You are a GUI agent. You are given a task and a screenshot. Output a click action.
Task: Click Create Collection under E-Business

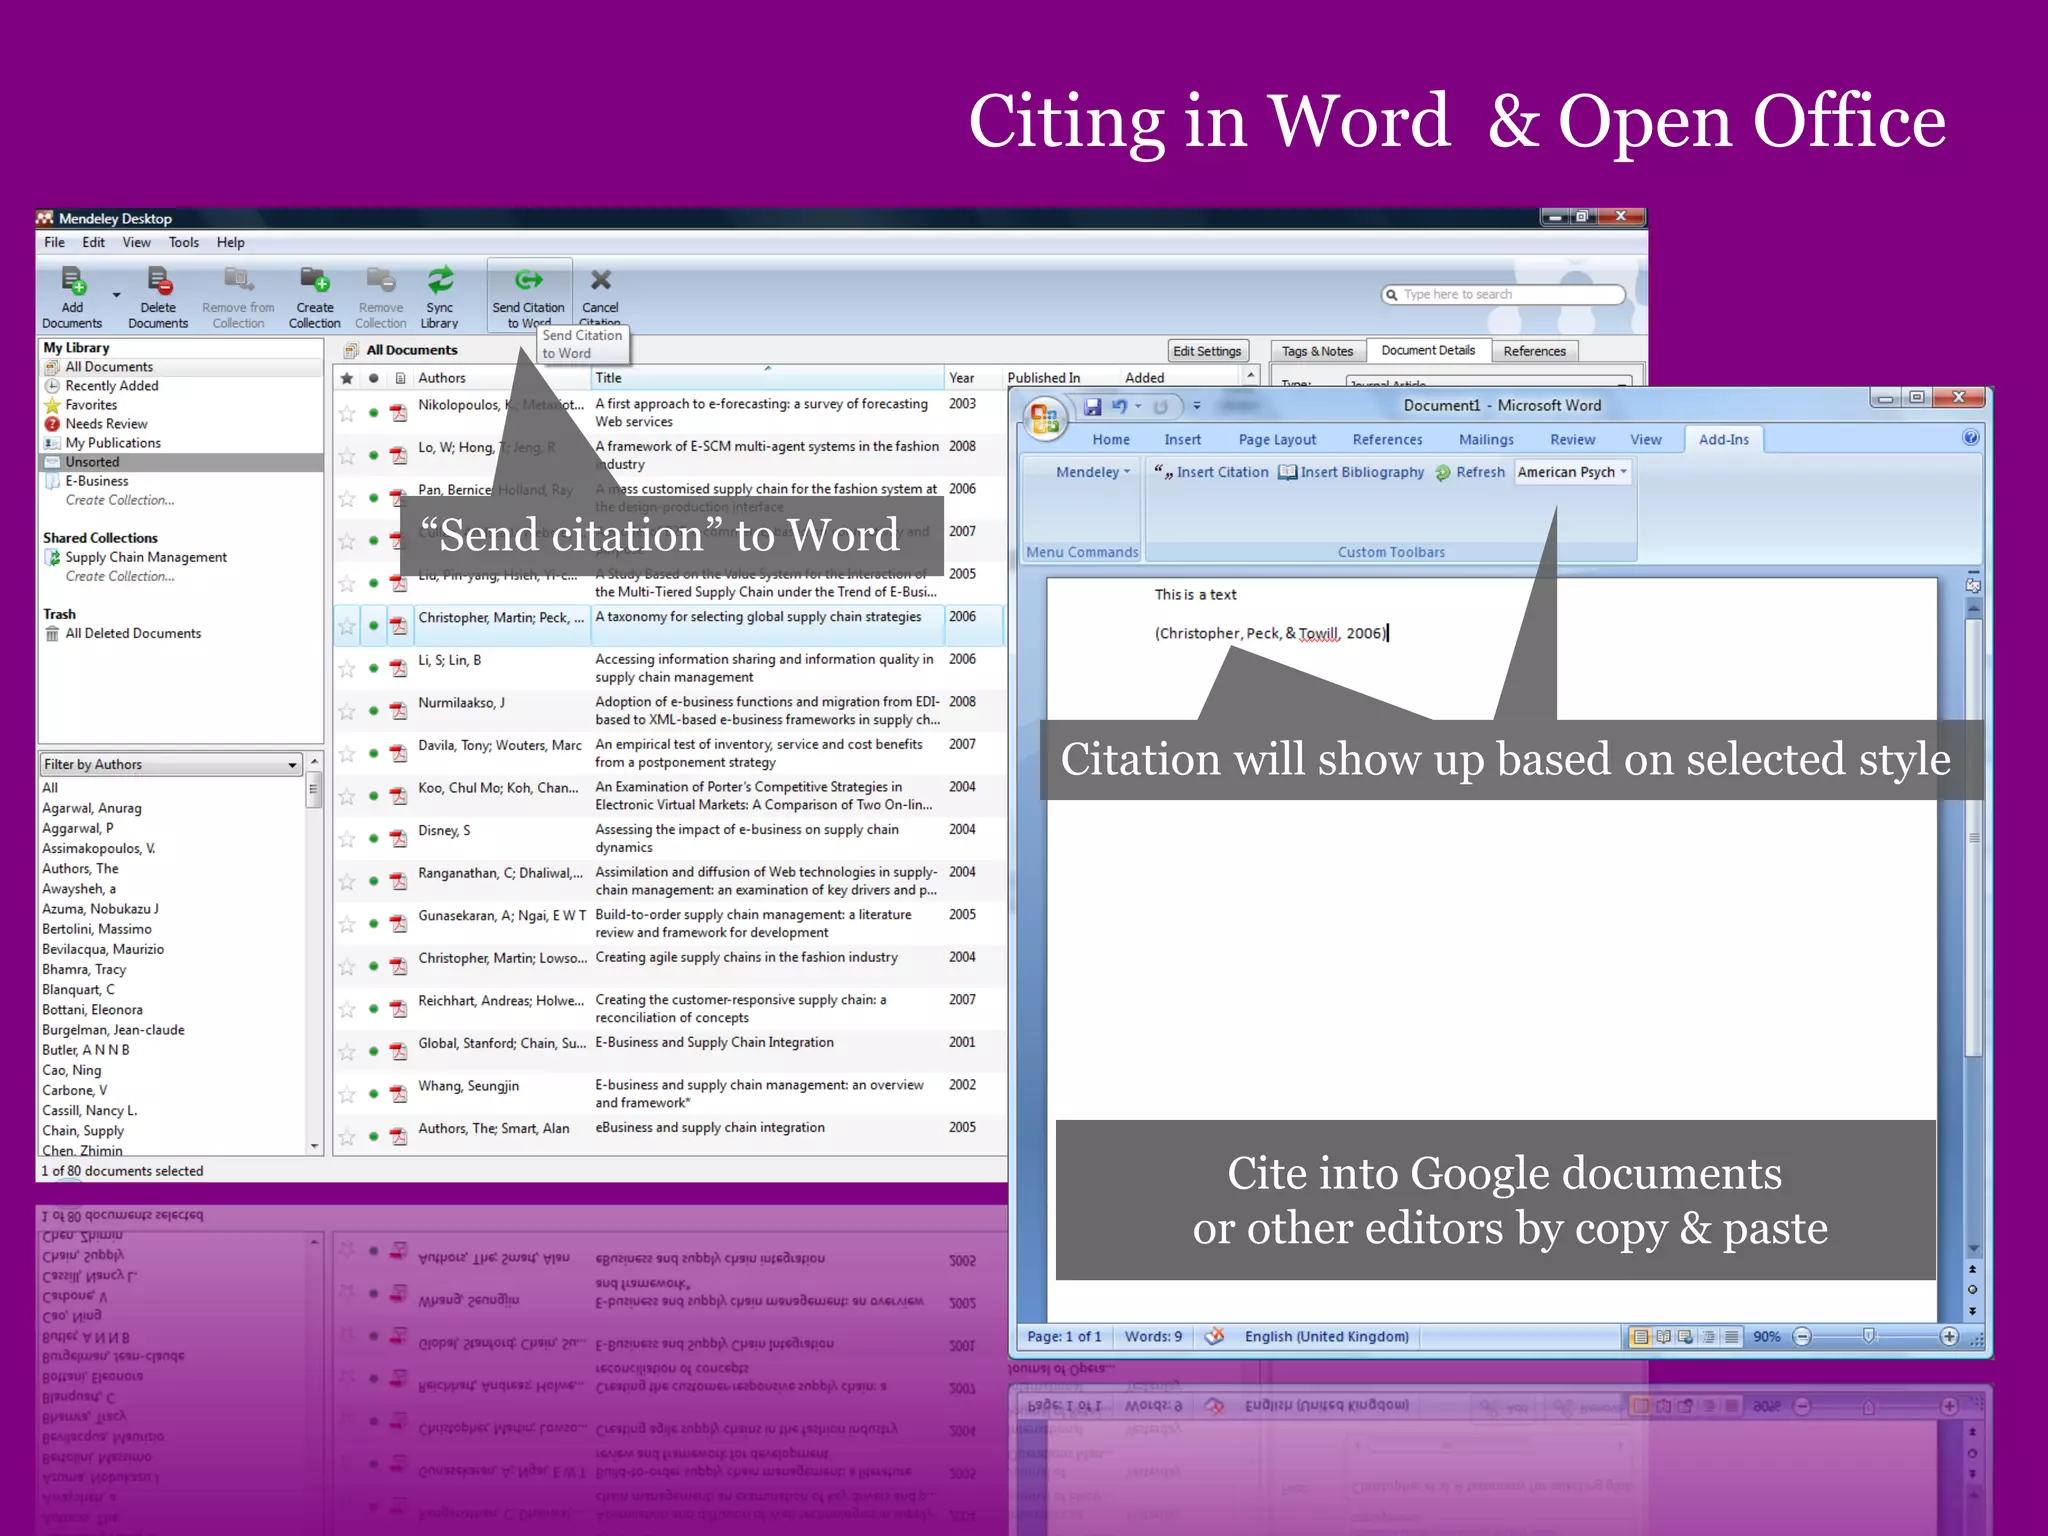pyautogui.click(x=120, y=500)
